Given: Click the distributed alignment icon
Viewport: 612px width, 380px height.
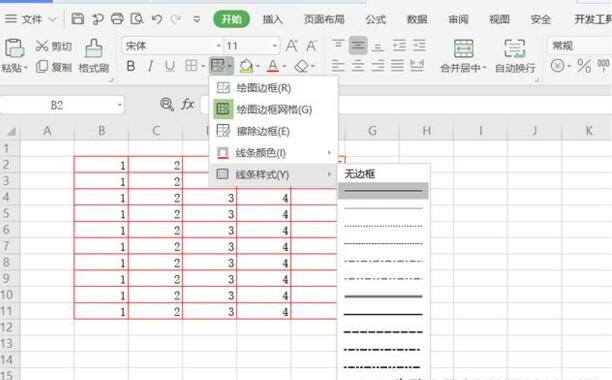Looking at the screenshot, I should point(417,66).
